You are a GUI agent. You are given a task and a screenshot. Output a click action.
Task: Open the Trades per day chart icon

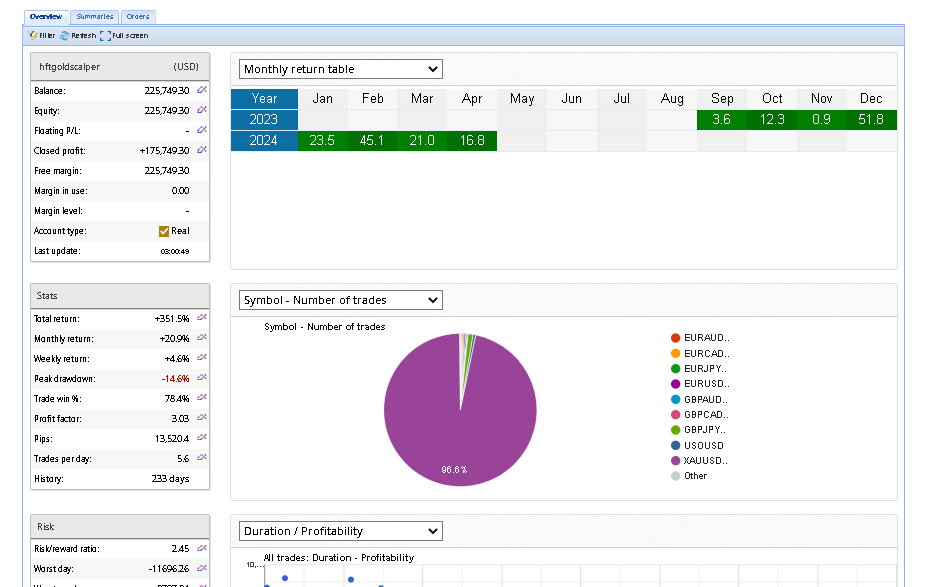coord(201,457)
